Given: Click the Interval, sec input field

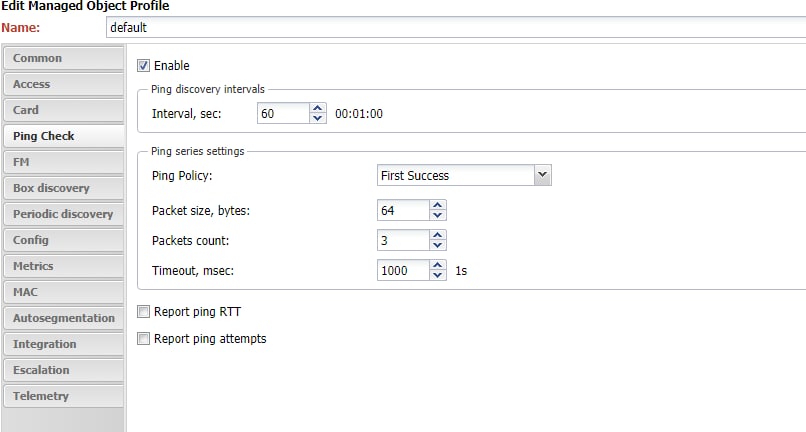Looking at the screenshot, I should (283, 113).
